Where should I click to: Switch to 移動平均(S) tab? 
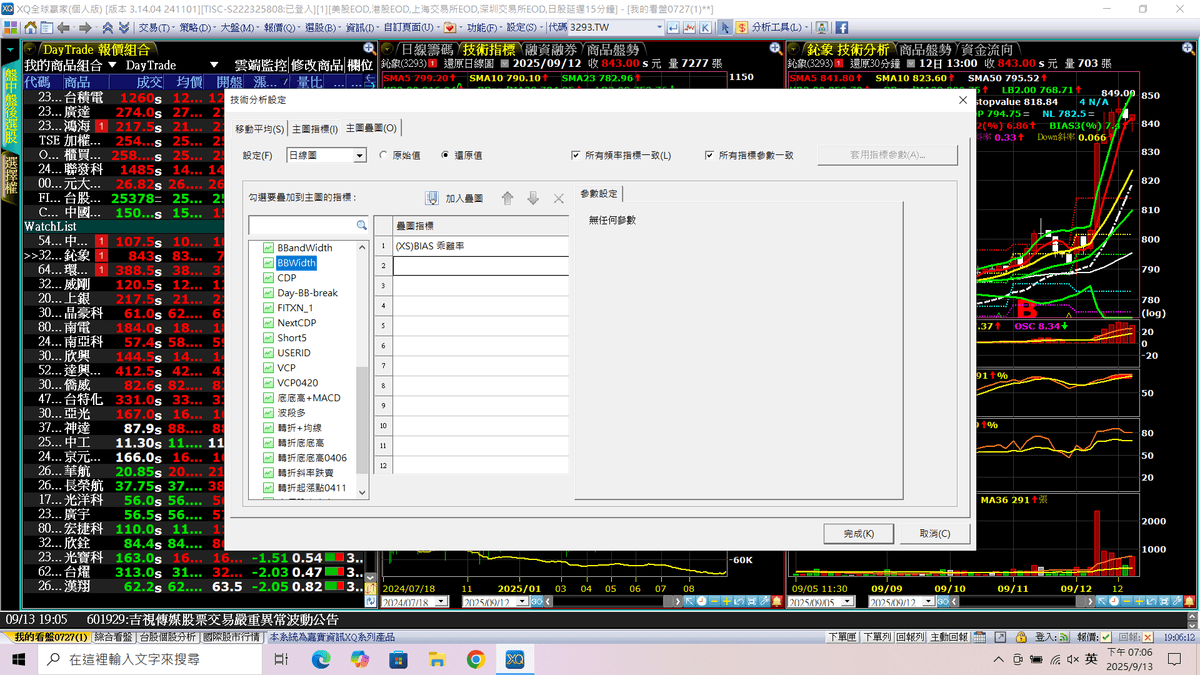[x=259, y=129]
